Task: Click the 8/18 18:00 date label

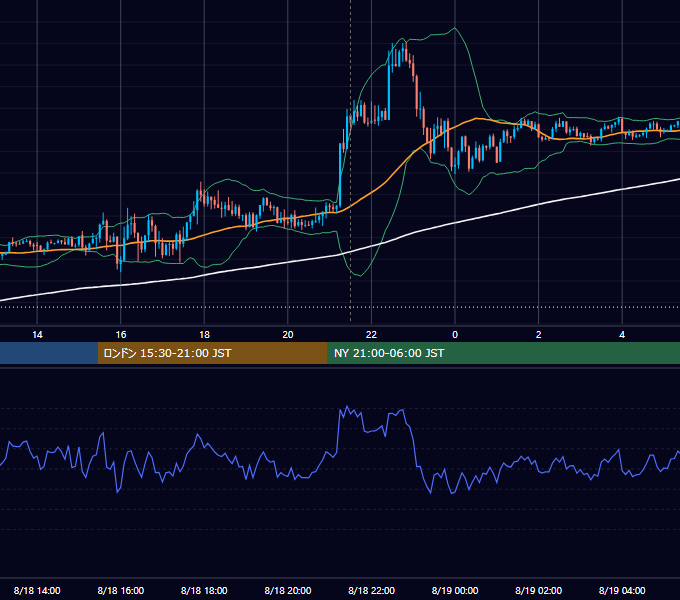Action: 204,590
